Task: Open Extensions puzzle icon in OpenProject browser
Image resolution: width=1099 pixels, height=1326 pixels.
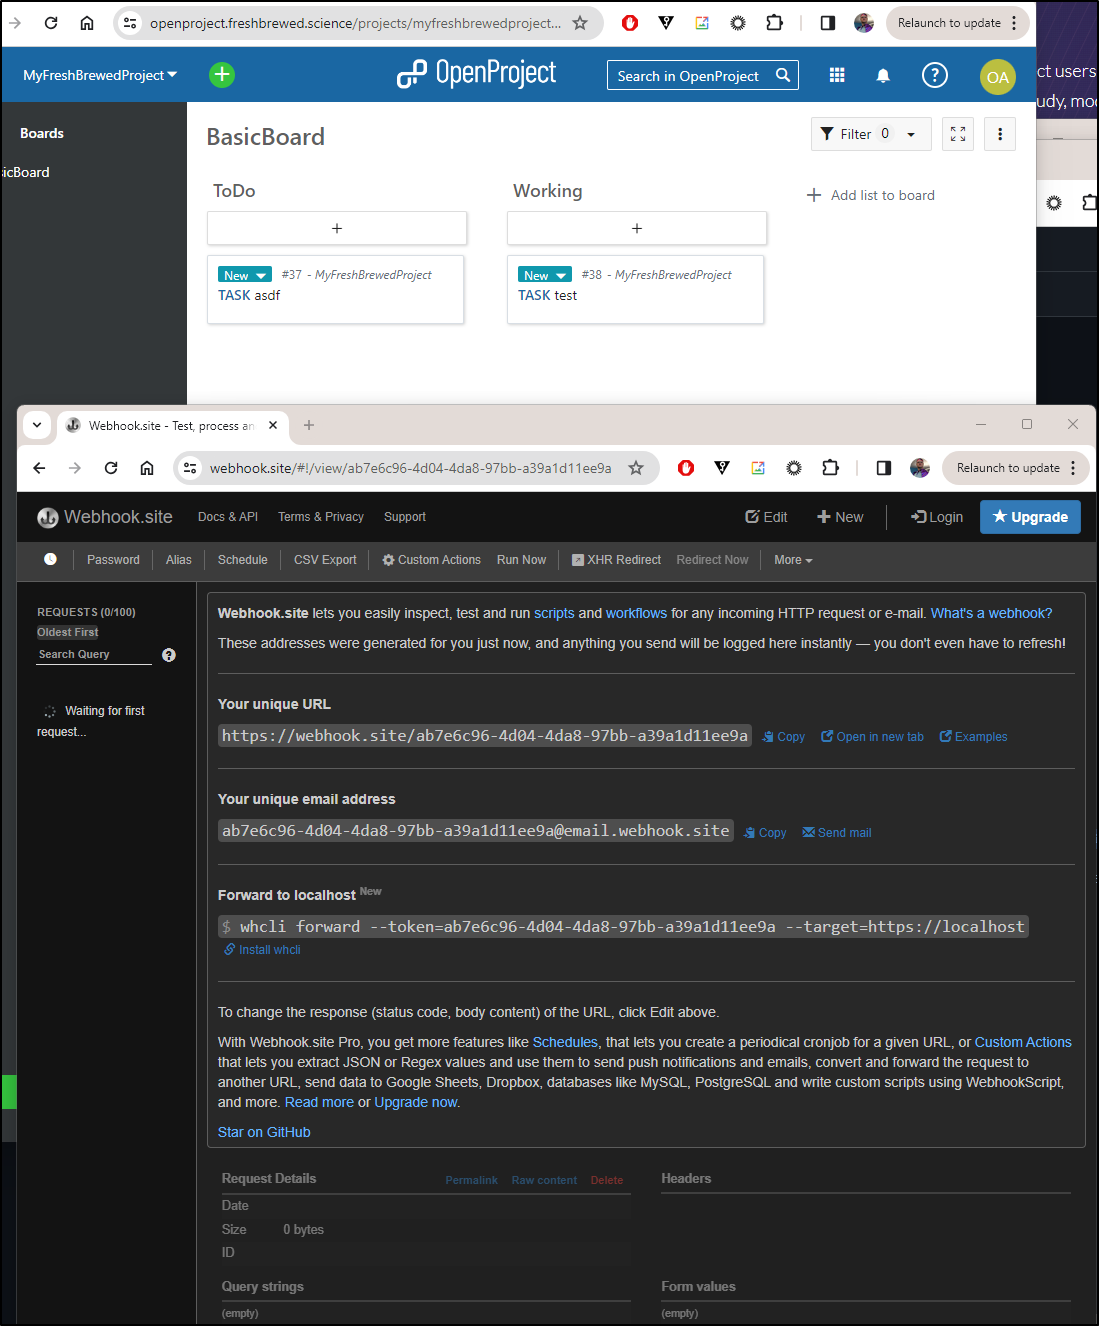Action: [x=774, y=23]
